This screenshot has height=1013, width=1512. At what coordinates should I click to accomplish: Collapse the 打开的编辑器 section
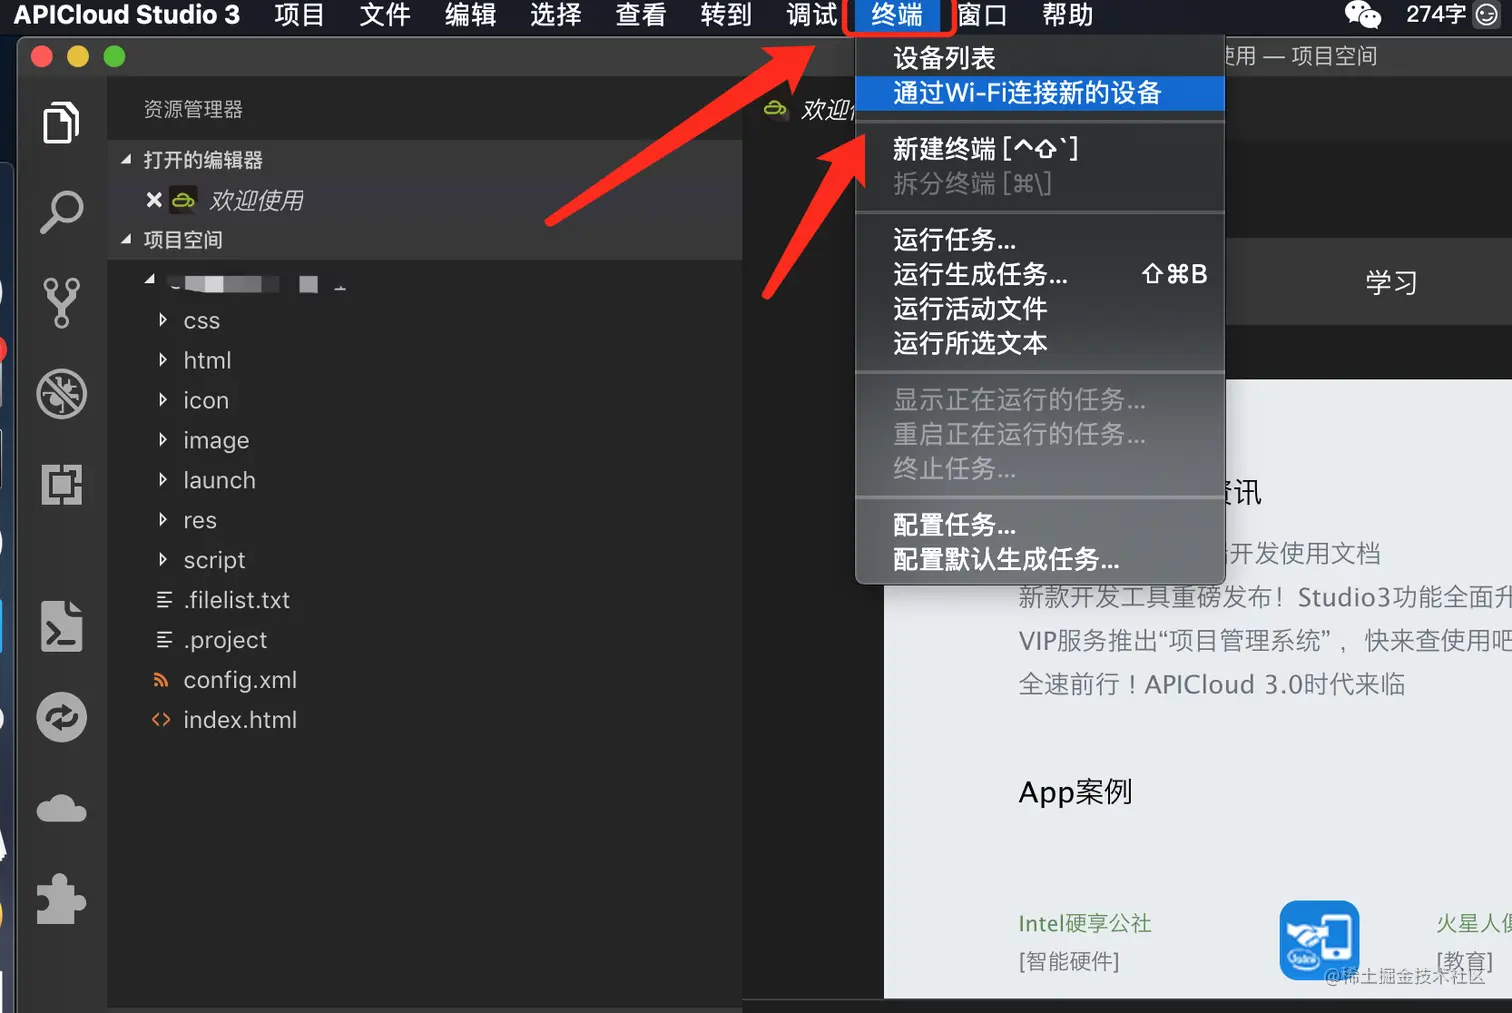point(126,160)
